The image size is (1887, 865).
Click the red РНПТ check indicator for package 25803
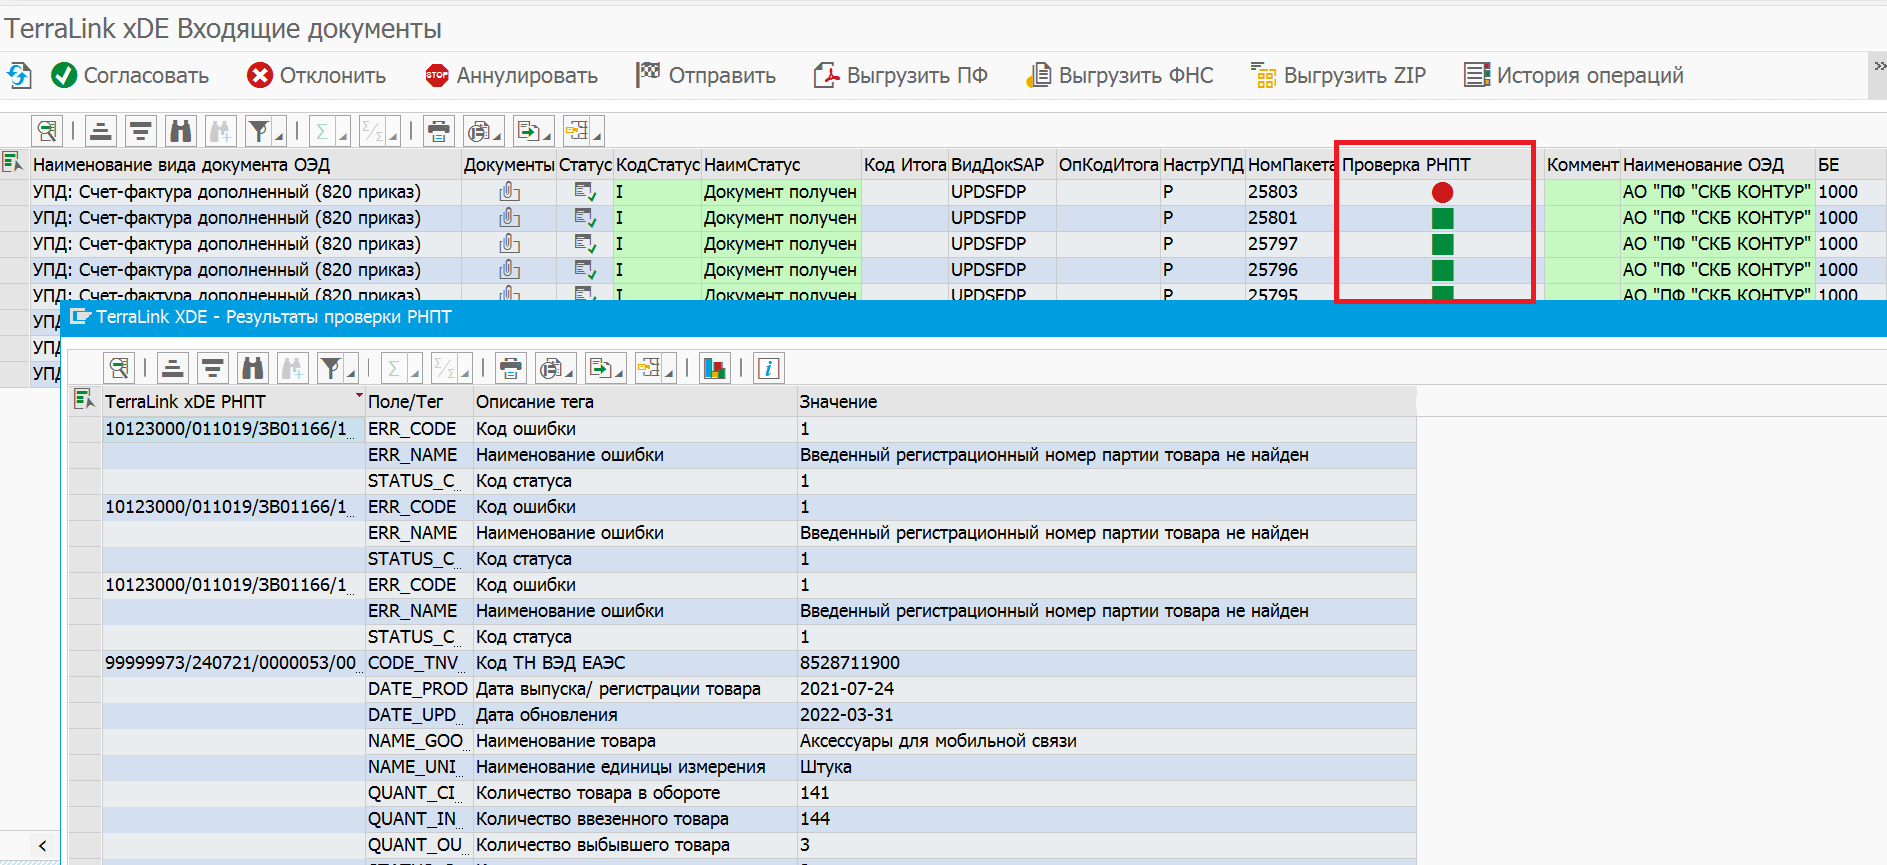(x=1442, y=192)
